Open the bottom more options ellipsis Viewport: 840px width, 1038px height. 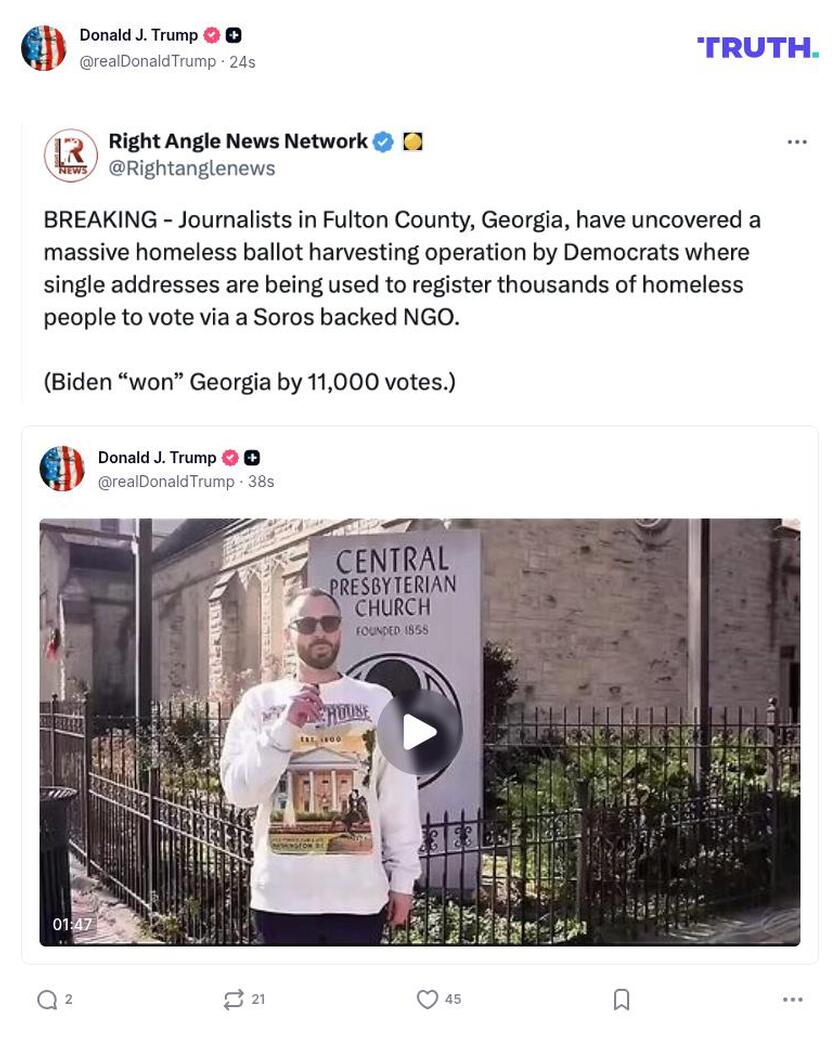tap(792, 999)
